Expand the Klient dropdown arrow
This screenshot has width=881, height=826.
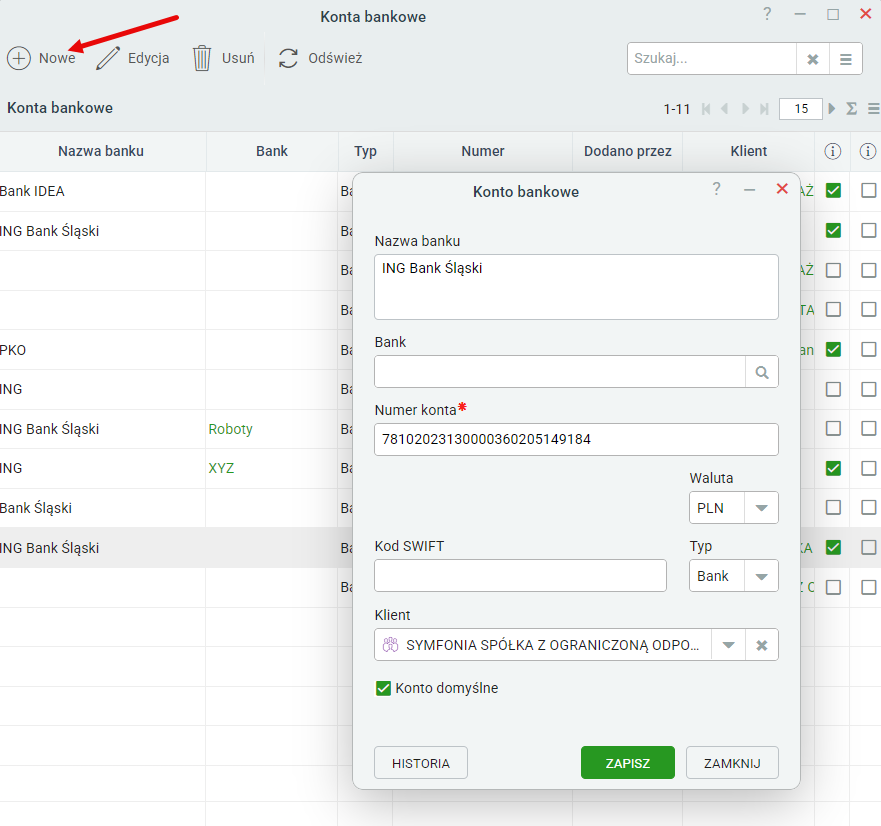[728, 645]
